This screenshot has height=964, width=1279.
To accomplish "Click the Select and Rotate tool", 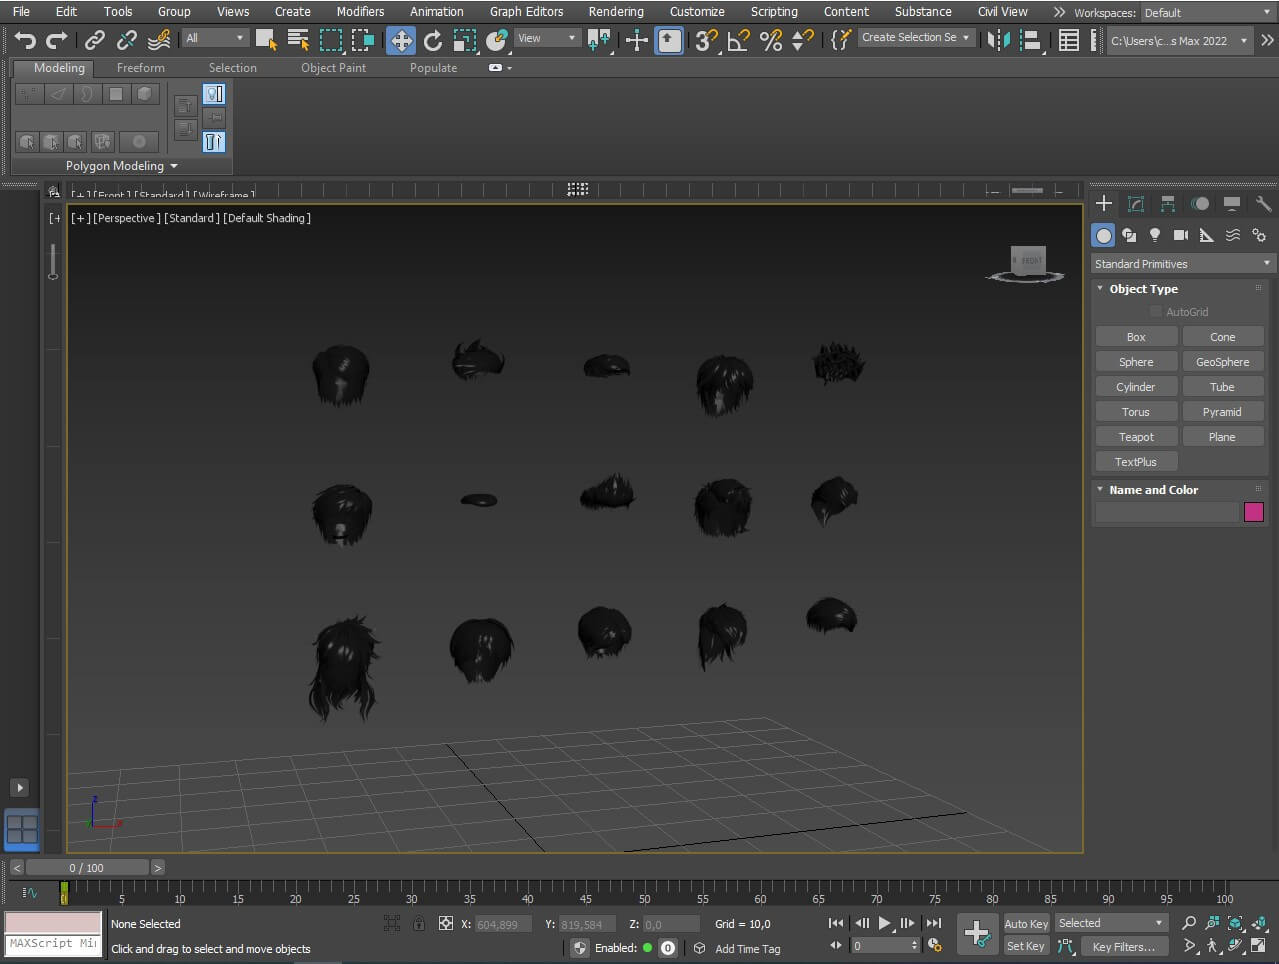I will [433, 40].
